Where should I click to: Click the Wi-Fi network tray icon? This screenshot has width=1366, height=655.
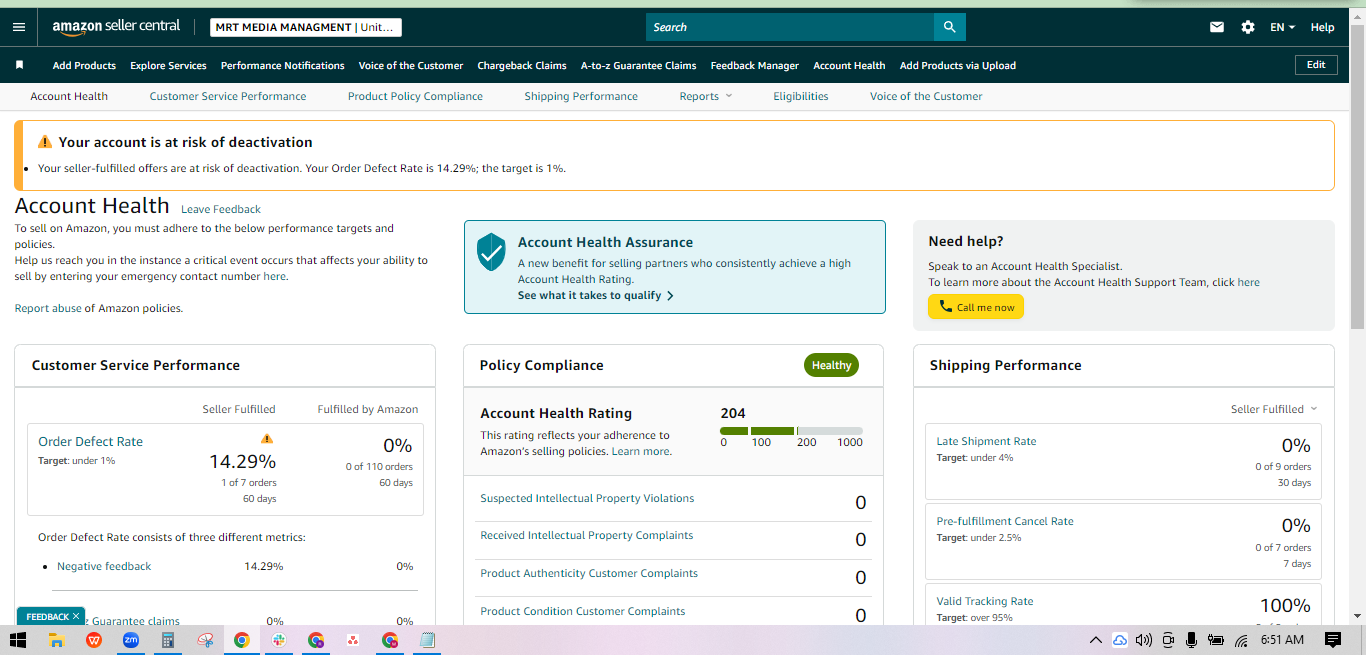(x=1241, y=640)
